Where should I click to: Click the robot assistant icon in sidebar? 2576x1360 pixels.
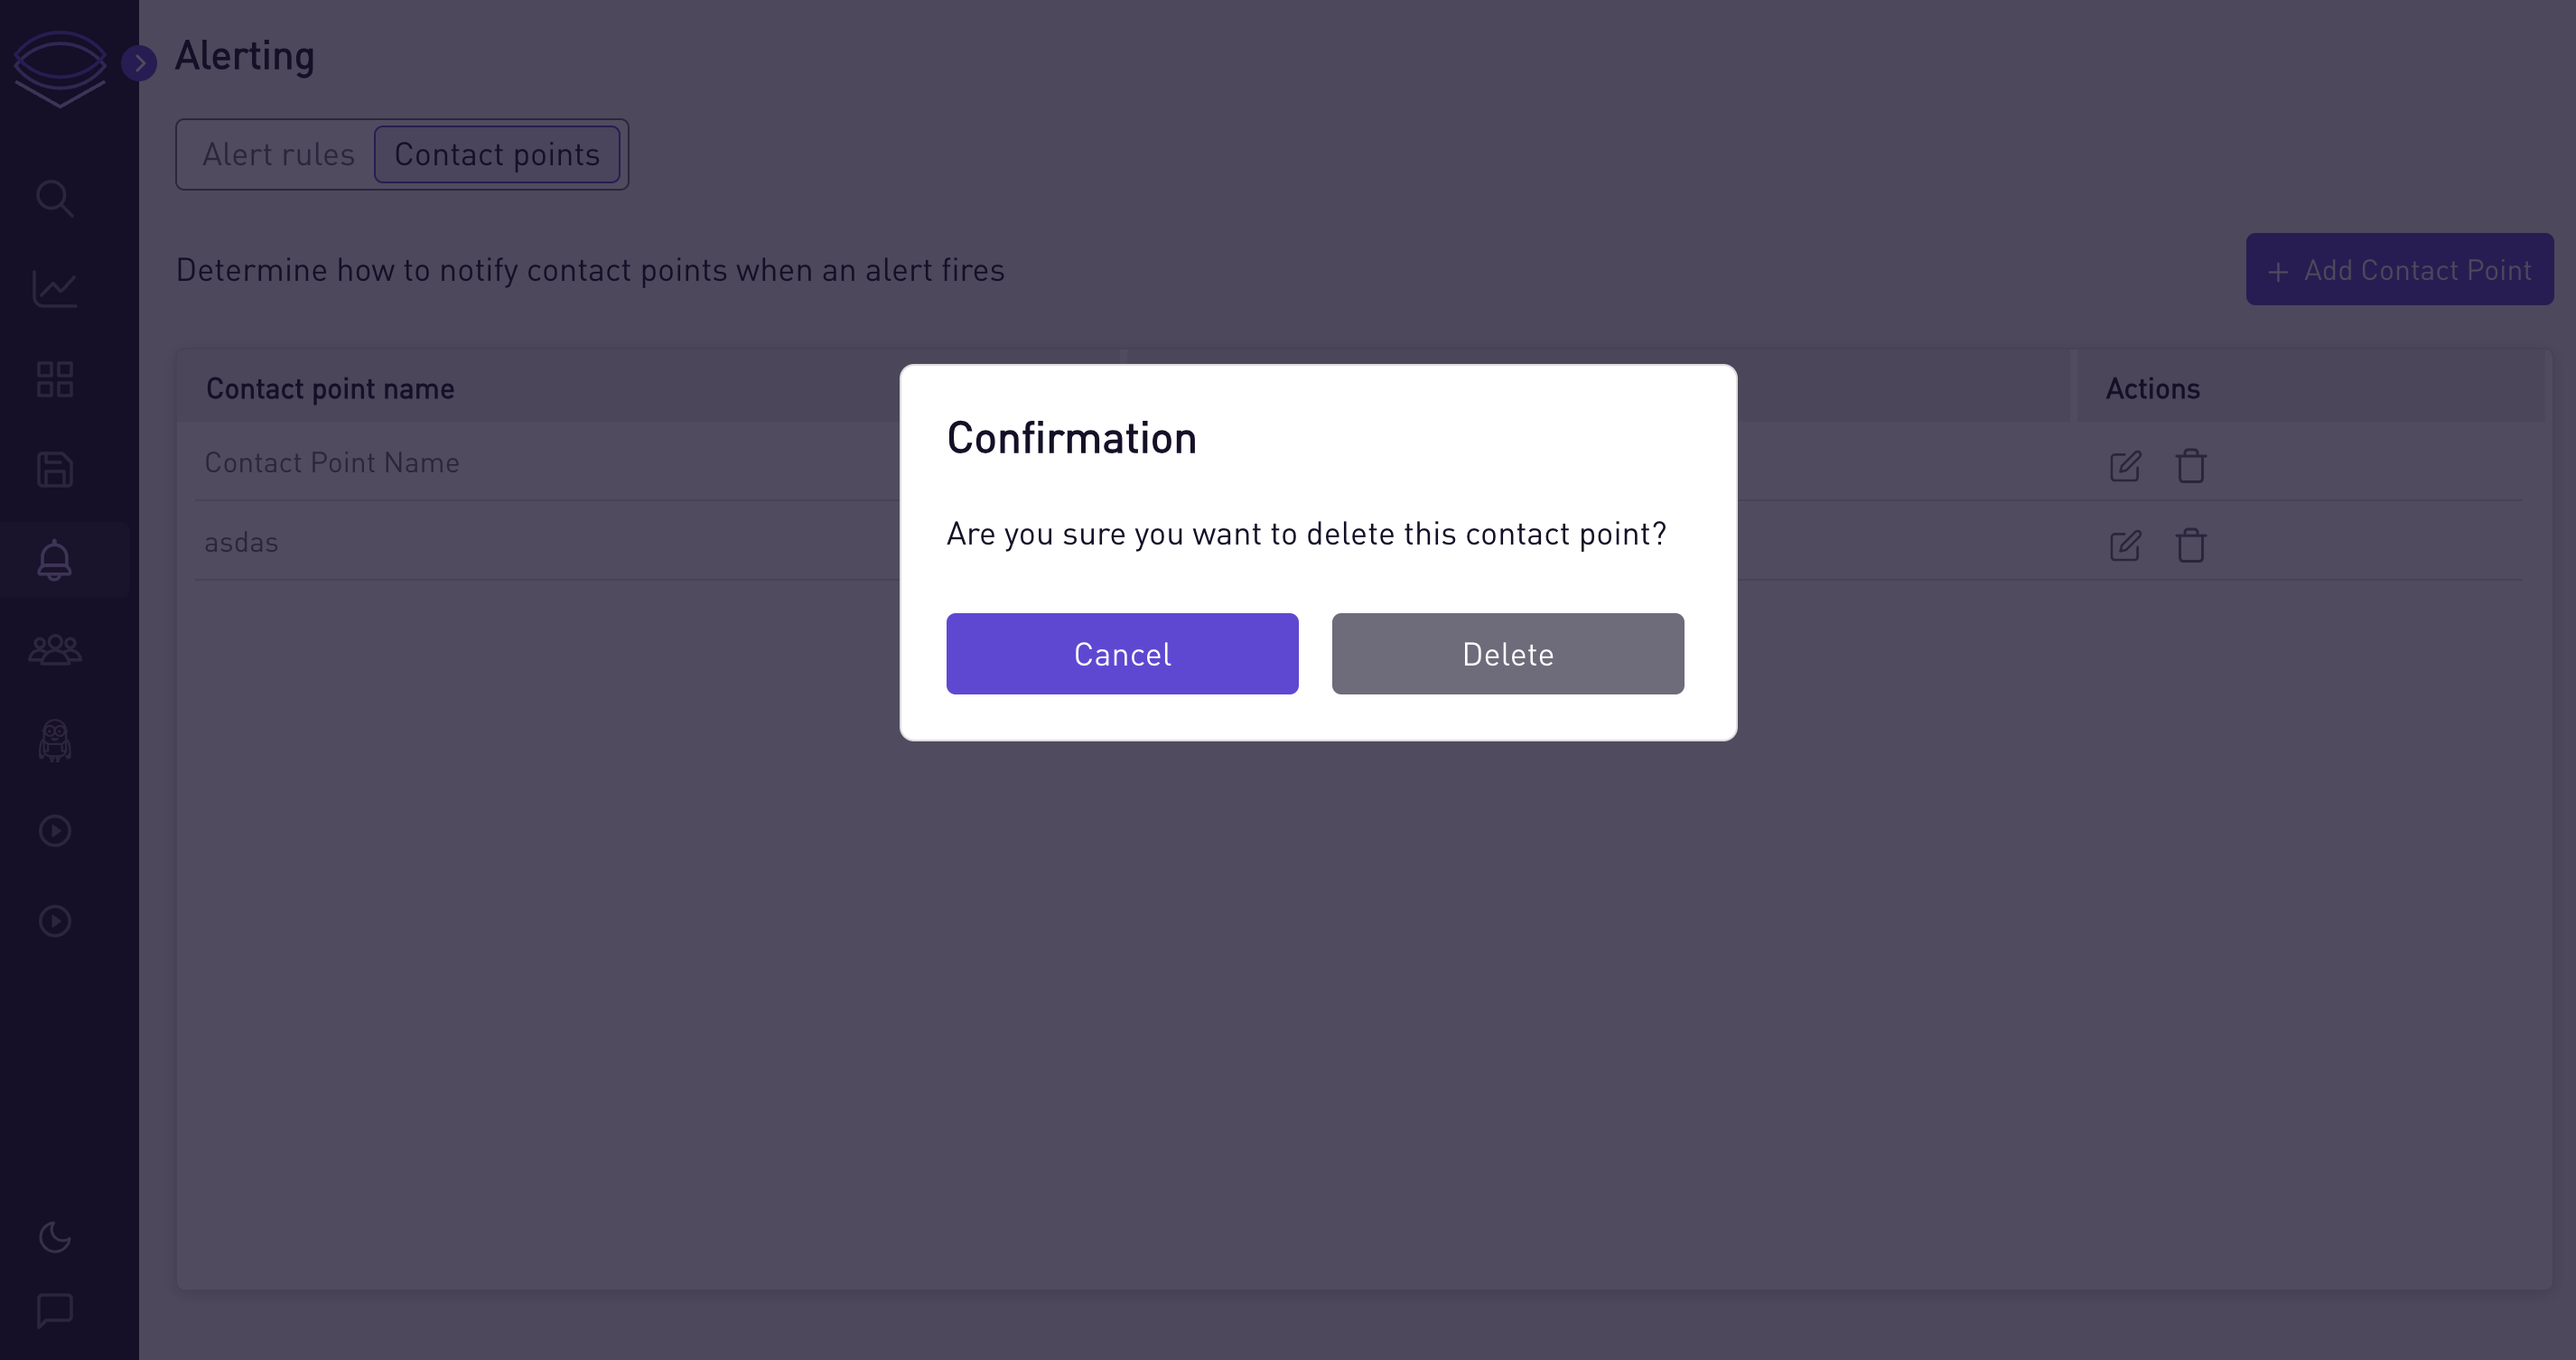coord(55,740)
